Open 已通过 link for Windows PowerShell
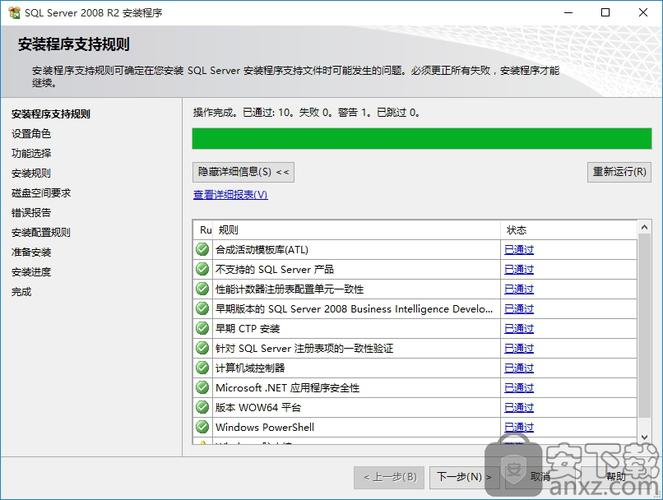 [519, 427]
